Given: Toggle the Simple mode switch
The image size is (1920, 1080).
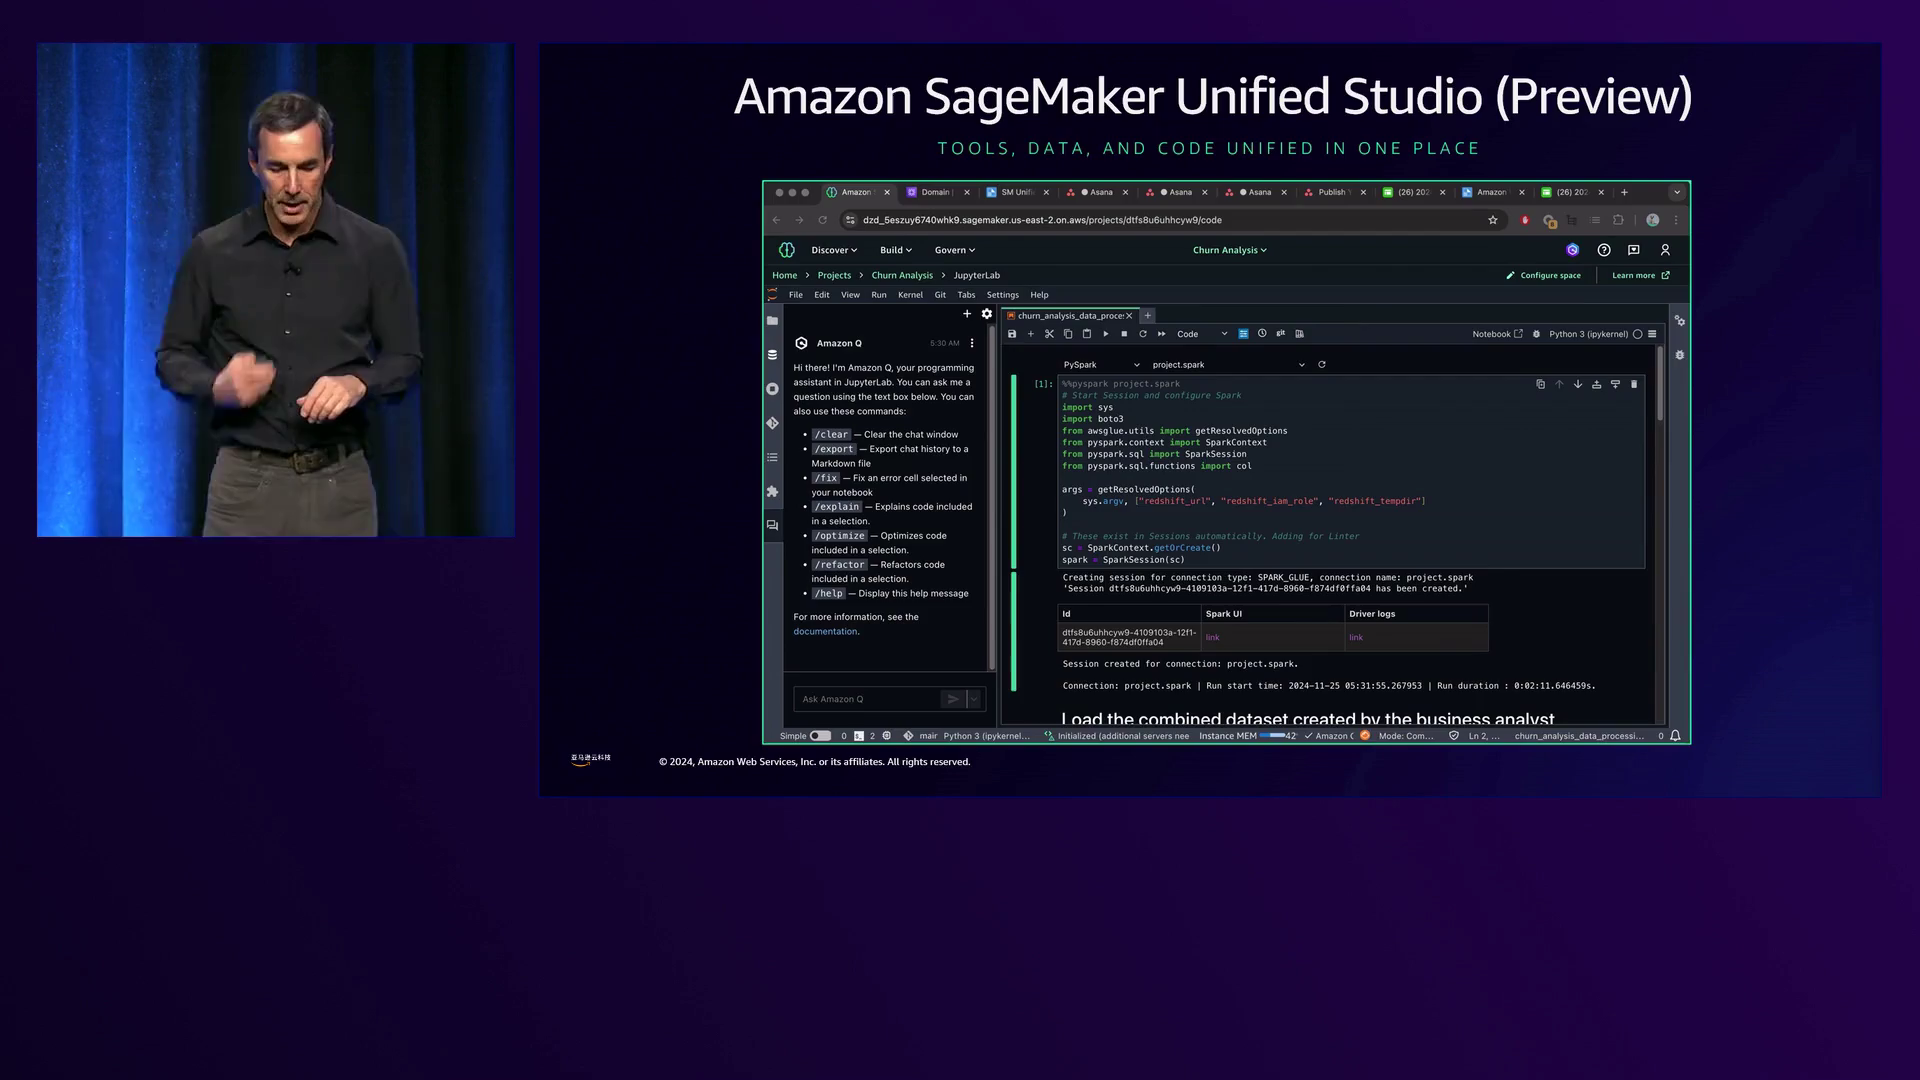Looking at the screenshot, I should point(820,736).
